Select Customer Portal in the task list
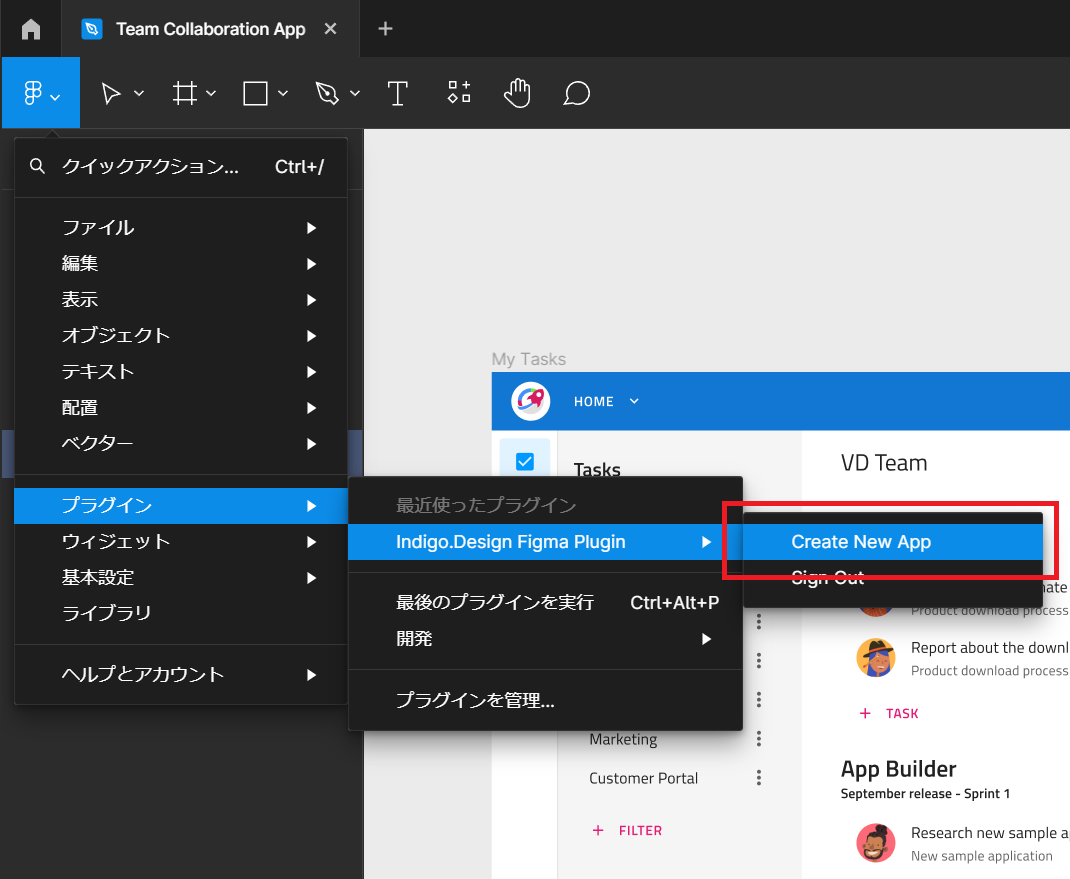This screenshot has width=1070, height=879. coord(644,778)
